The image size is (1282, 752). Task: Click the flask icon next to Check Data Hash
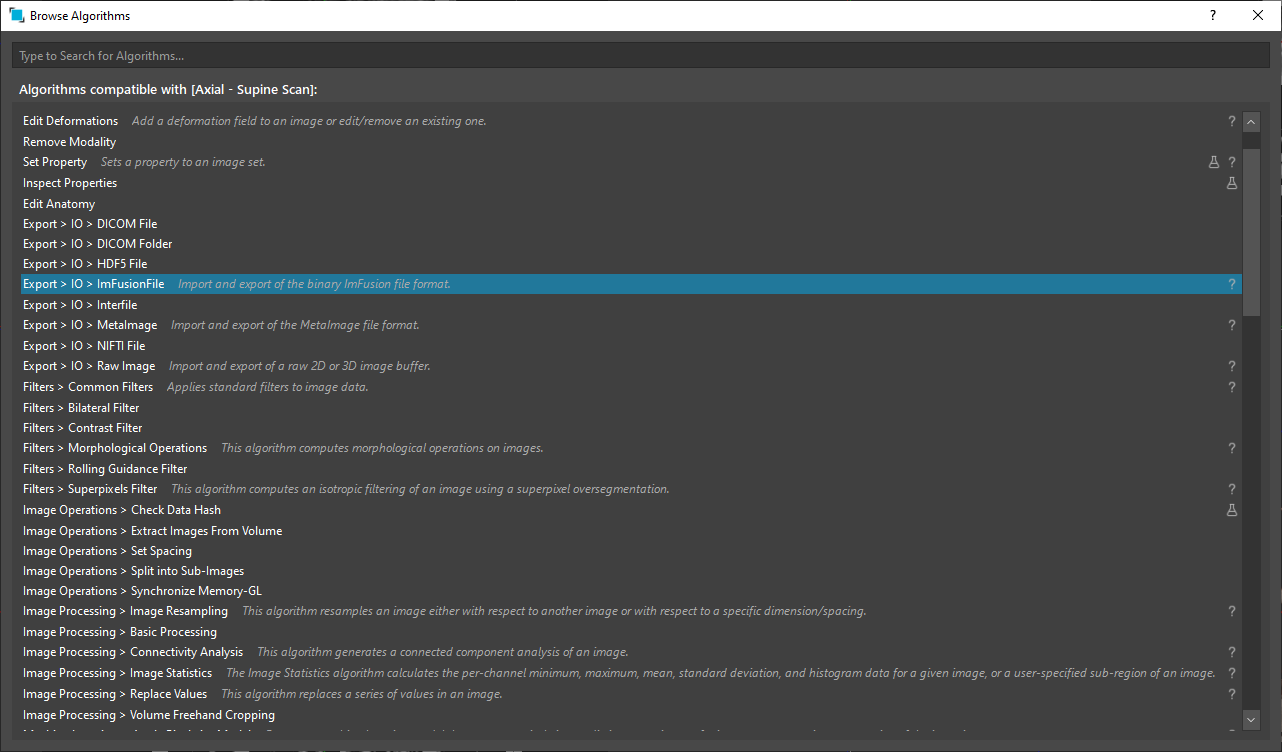(x=1232, y=510)
